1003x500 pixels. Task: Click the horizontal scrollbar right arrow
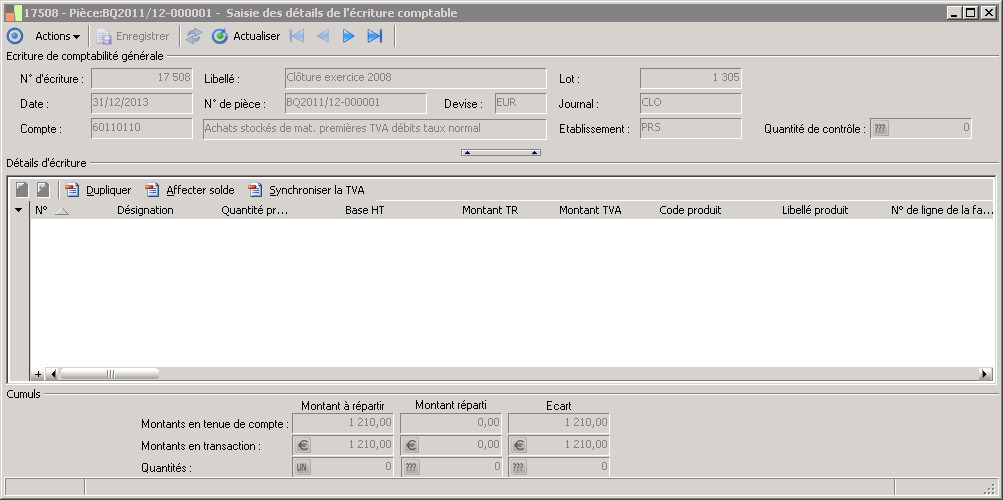[x=987, y=374]
